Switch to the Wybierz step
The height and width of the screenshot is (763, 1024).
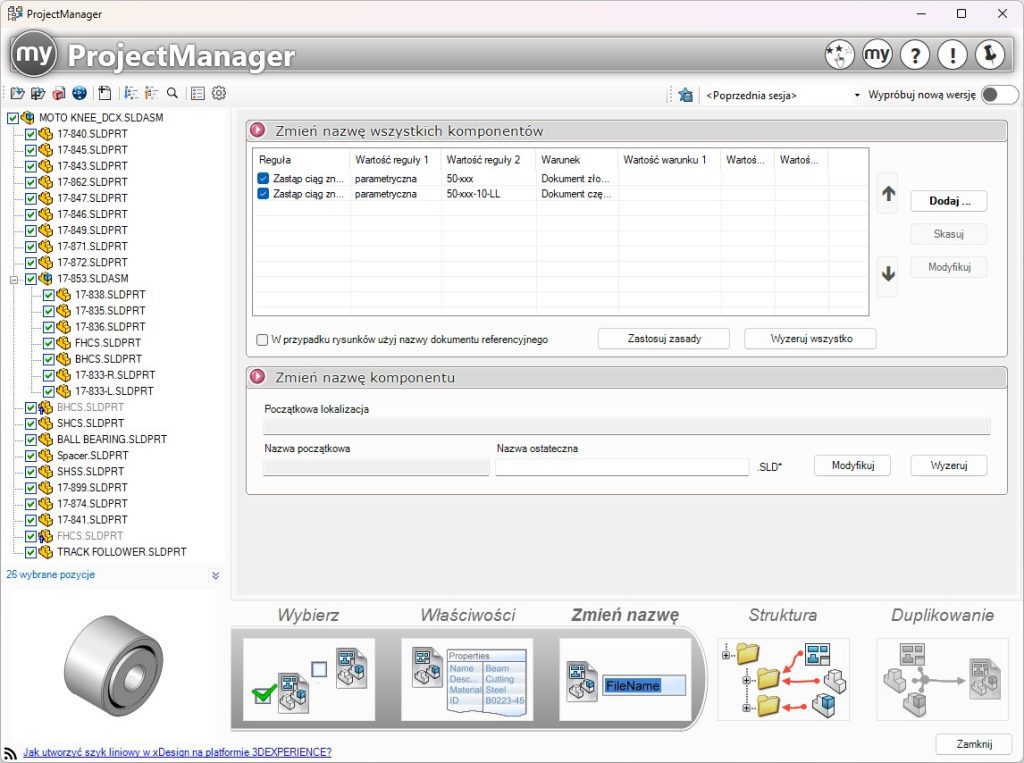[x=309, y=679]
